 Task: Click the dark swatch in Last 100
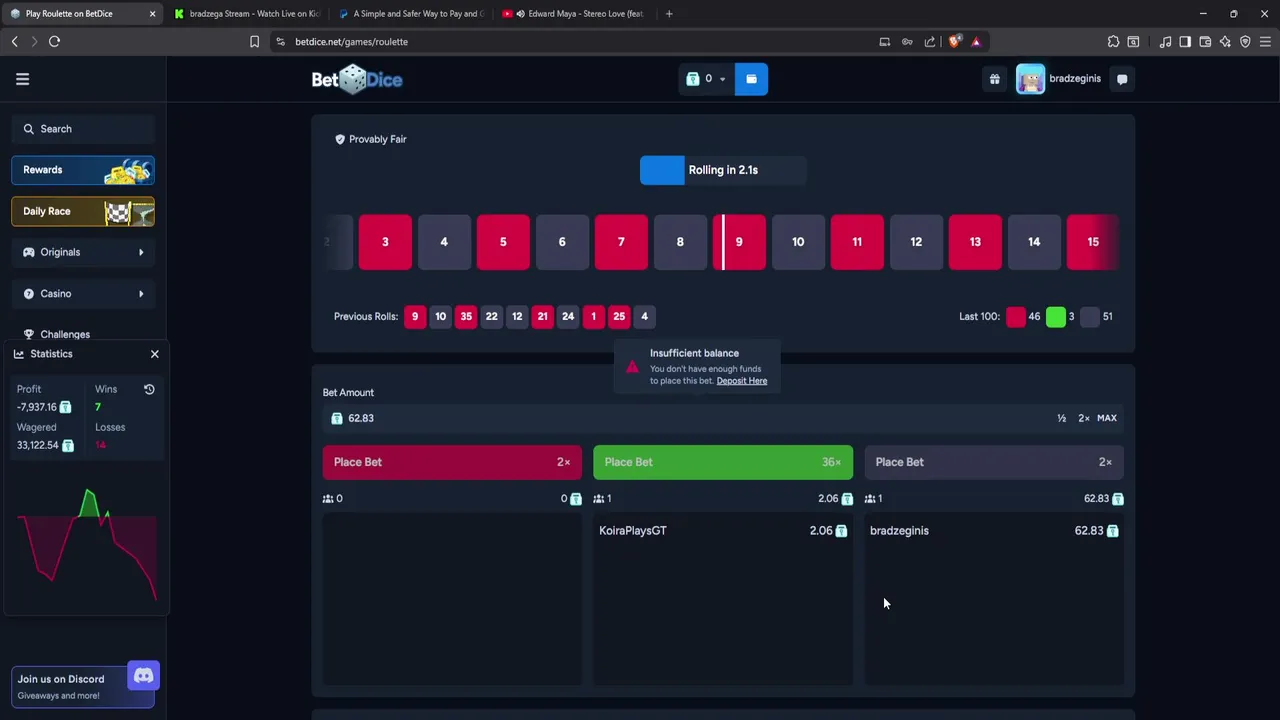click(1090, 317)
